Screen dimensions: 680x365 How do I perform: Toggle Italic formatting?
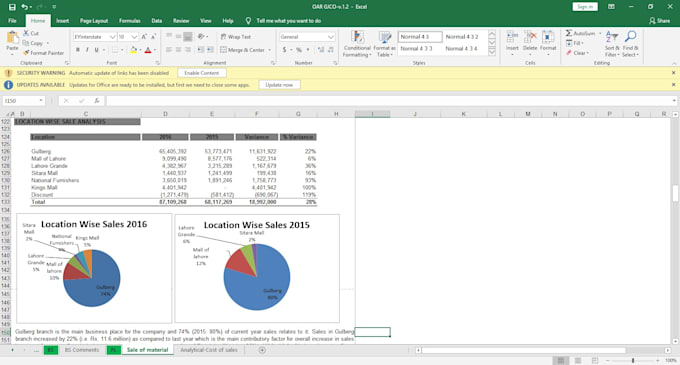pyautogui.click(x=87, y=50)
